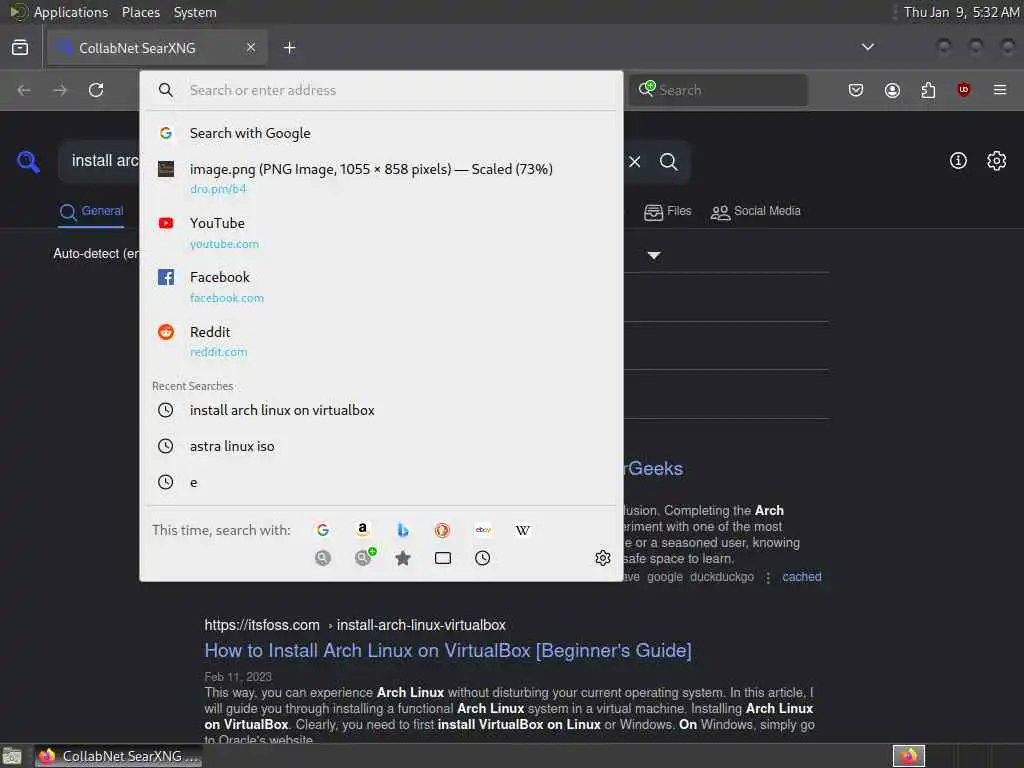Click the grey SearXNG search engine icon

tap(323, 558)
